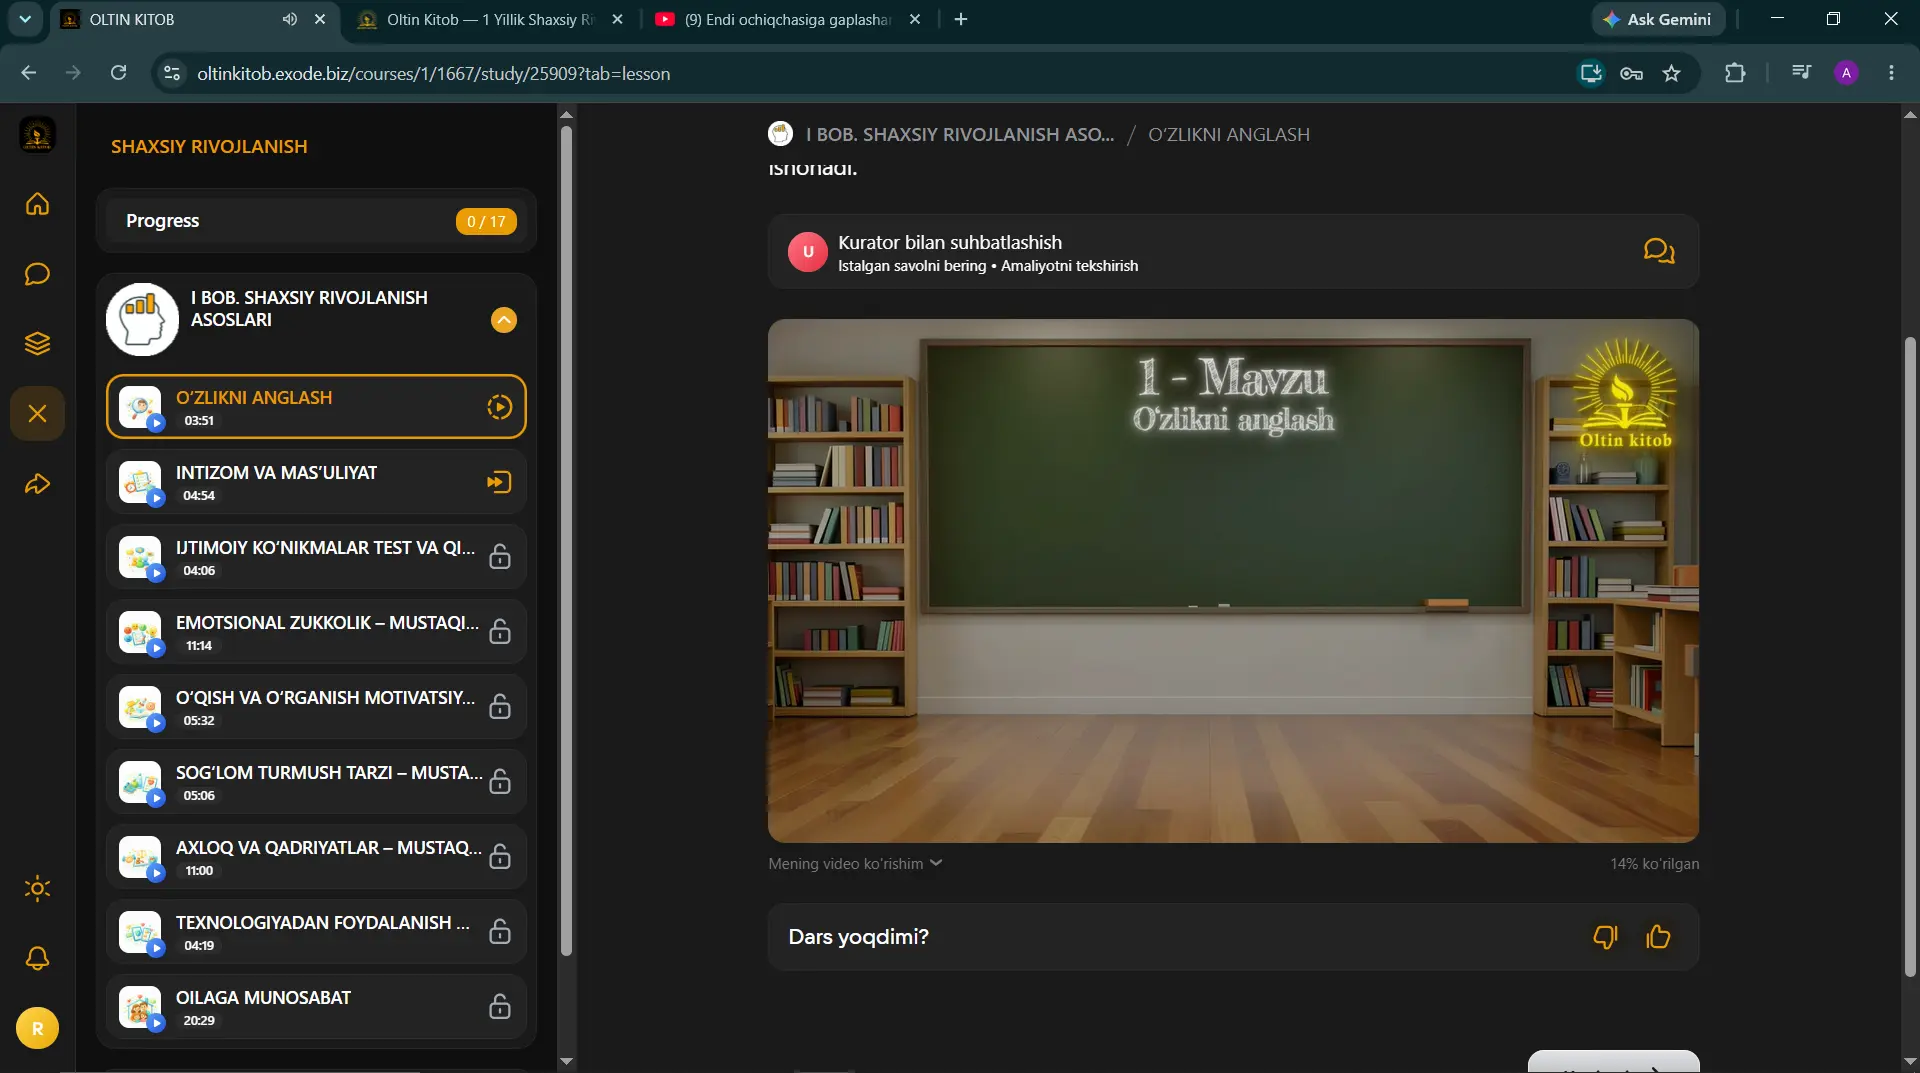This screenshot has height=1073, width=1920.
Task: Click the Kuratorga bilan suhbatlashish card
Action: [x=1233, y=252]
